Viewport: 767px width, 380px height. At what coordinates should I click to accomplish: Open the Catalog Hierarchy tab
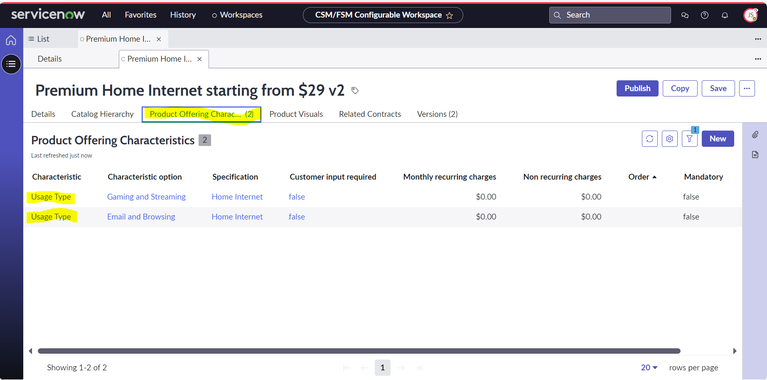(x=102, y=114)
